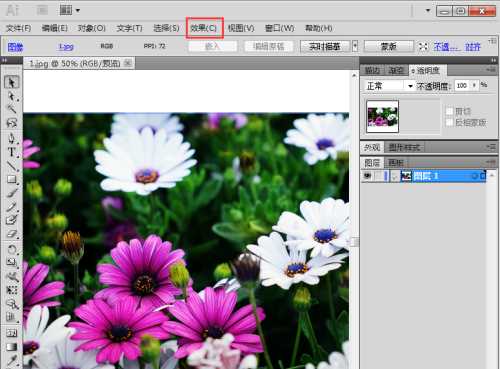Image resolution: width=500 pixels, height=369 pixels.
Task: Select the Line Segment tool
Action: (12, 166)
